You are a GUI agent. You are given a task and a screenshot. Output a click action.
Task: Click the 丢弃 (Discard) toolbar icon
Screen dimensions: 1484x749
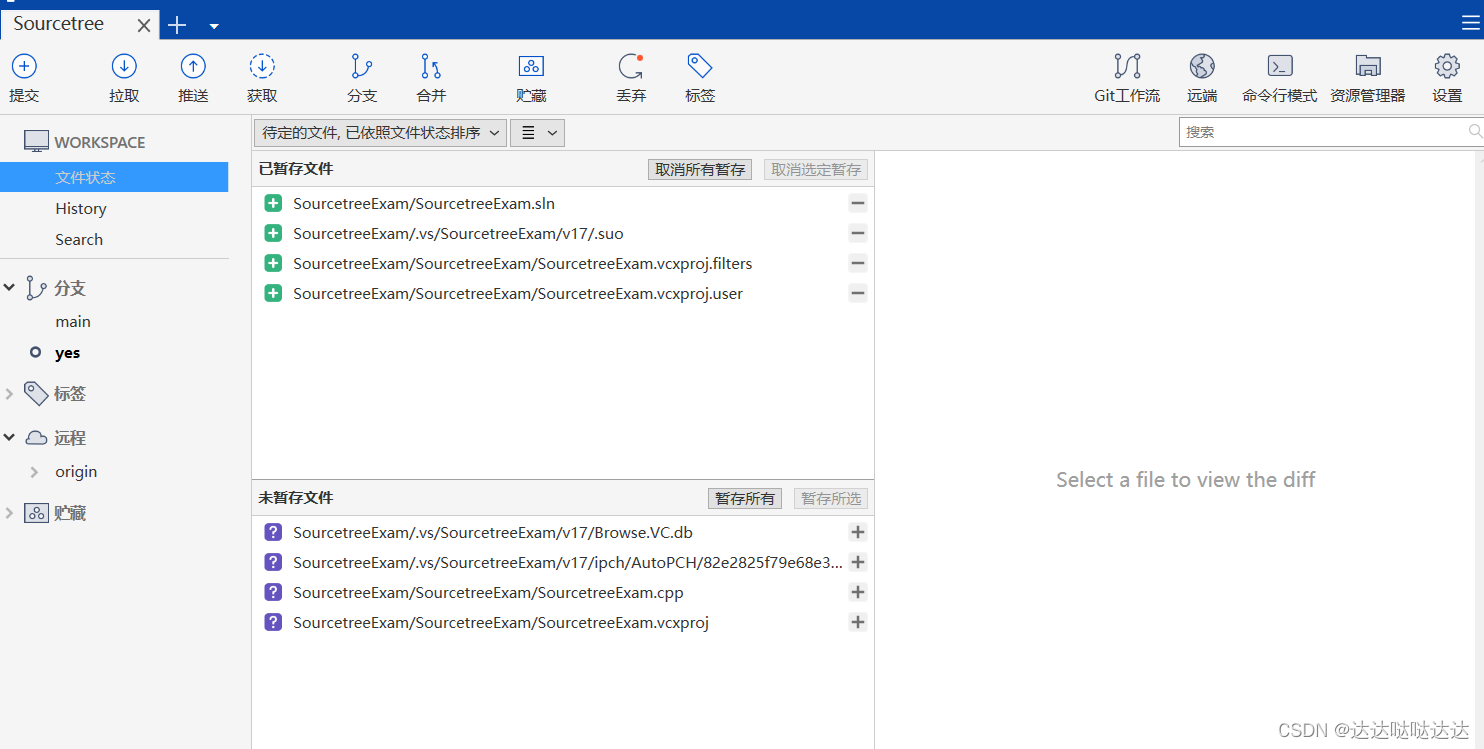[x=631, y=78]
